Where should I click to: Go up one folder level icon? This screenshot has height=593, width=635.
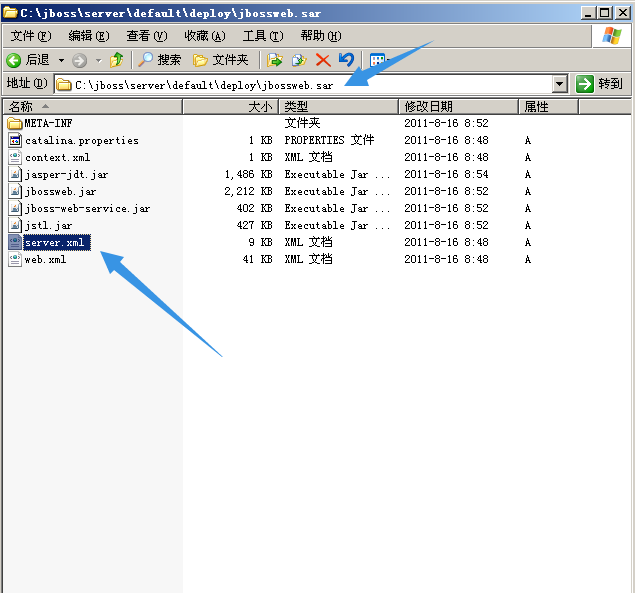click(x=117, y=60)
